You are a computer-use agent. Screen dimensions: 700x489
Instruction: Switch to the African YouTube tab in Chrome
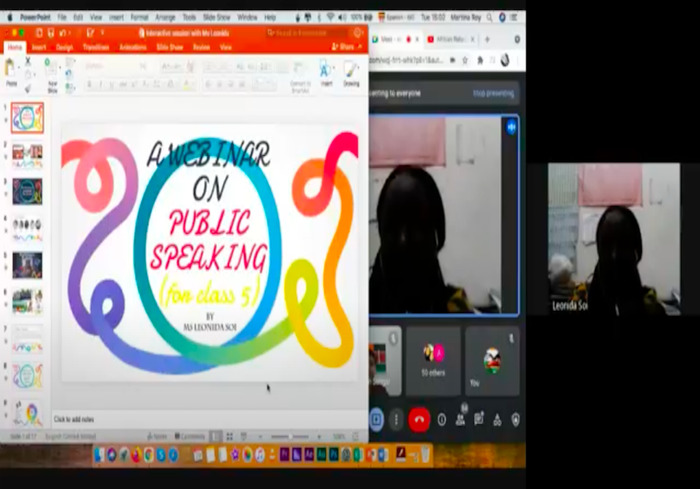click(451, 39)
